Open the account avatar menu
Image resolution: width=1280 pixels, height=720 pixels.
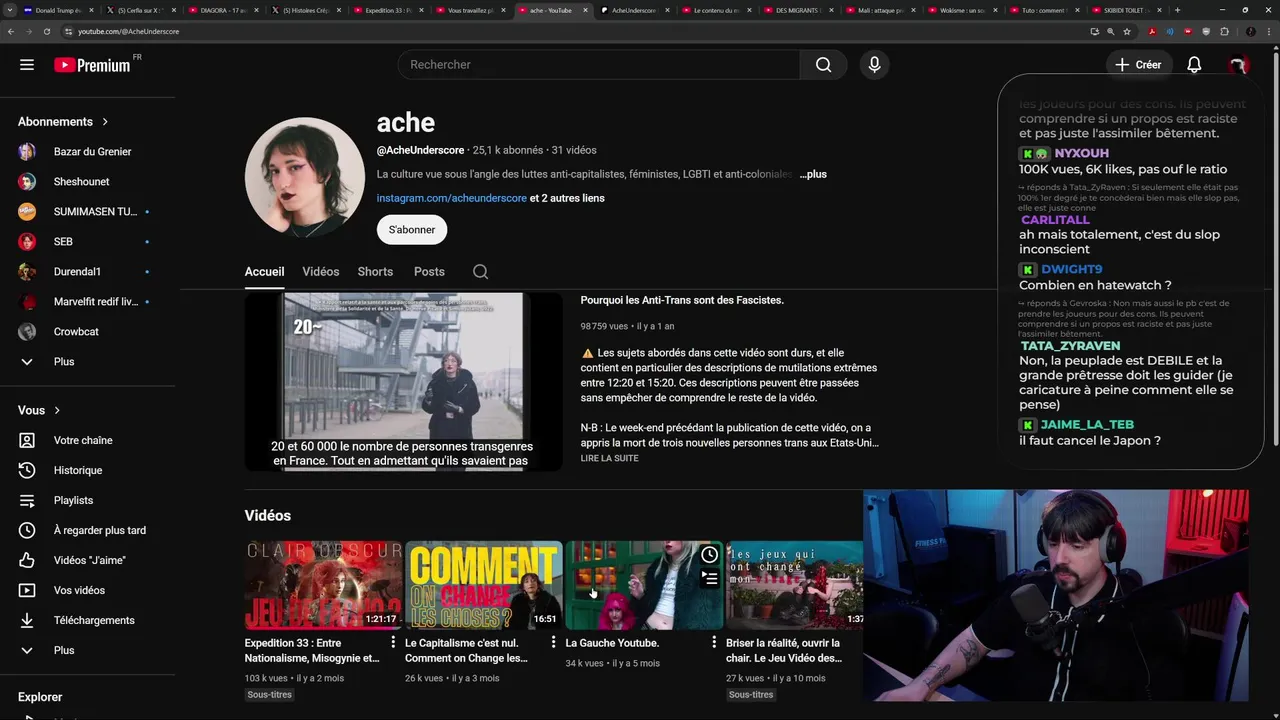point(1238,65)
